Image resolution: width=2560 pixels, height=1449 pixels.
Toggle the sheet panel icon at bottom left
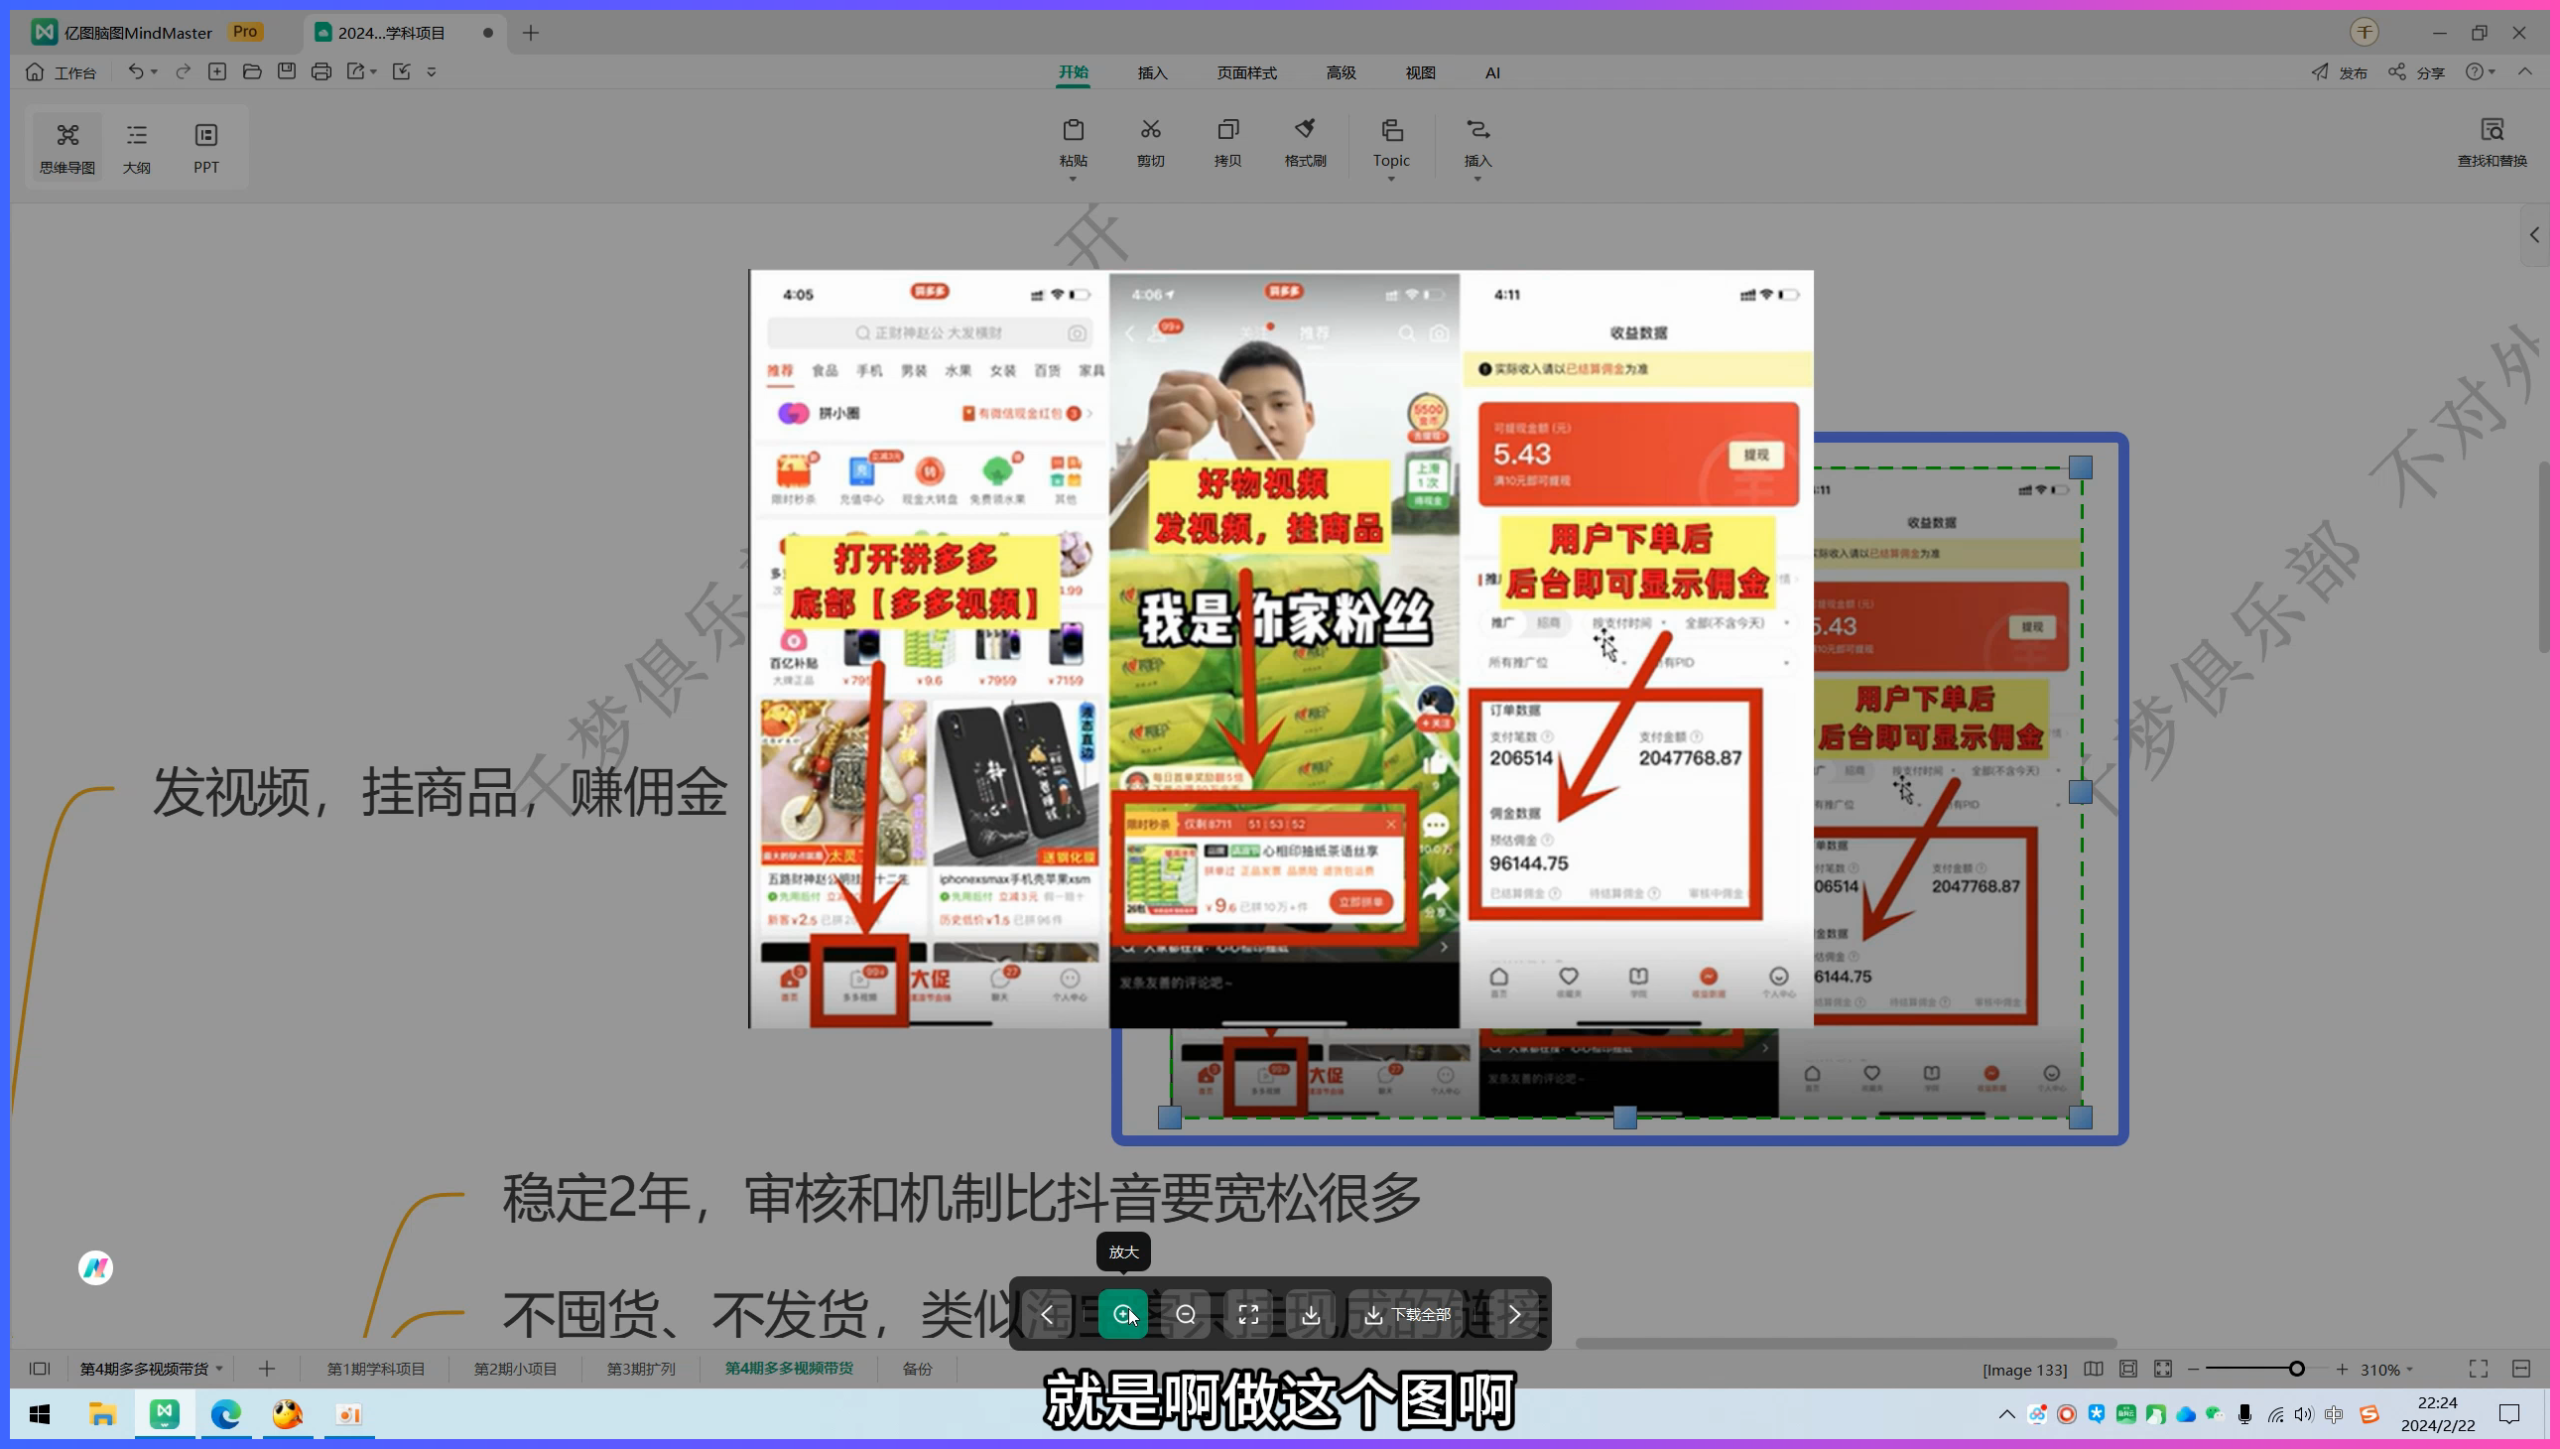point(40,1369)
